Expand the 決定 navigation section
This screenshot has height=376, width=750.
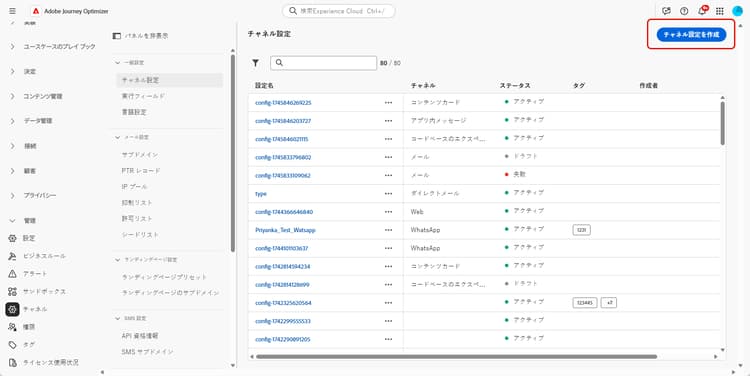point(12,71)
